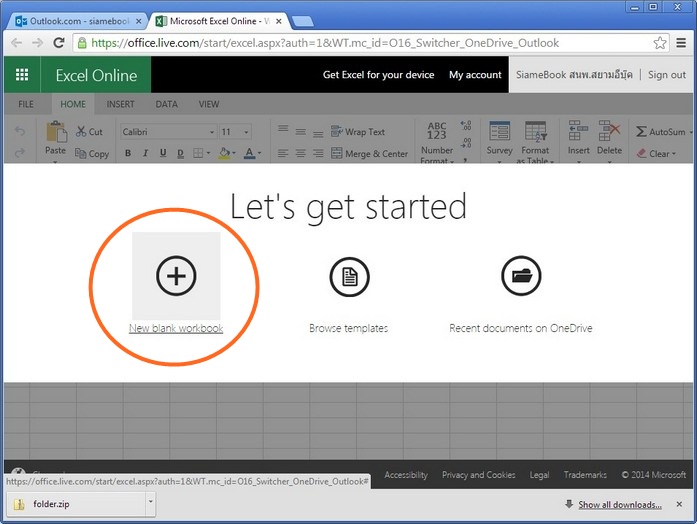697x524 pixels.
Task: Click the Center align icon
Action: click(x=300, y=153)
